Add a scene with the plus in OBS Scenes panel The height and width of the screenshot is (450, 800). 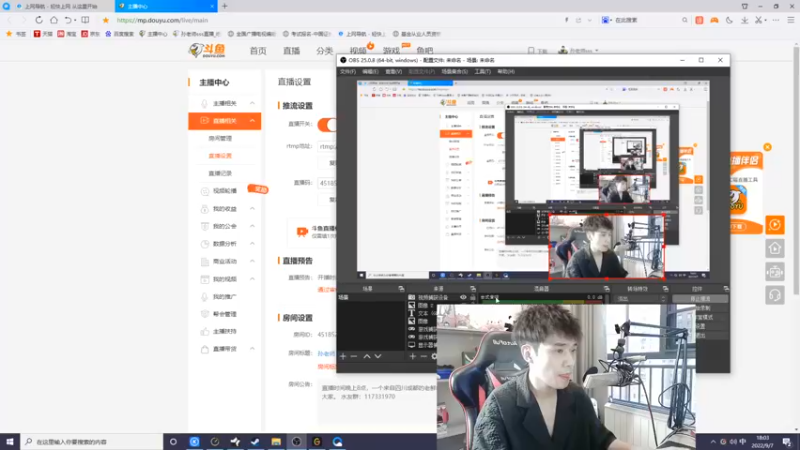343,356
